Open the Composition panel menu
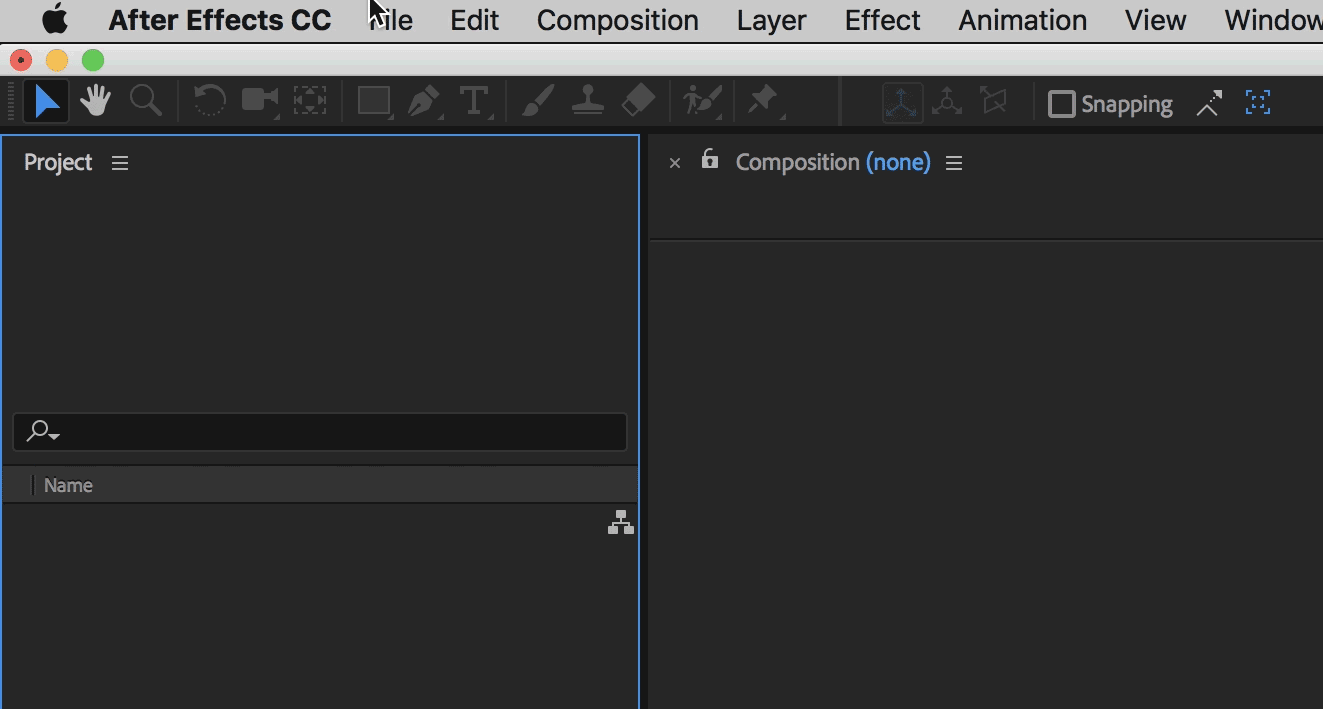The image size is (1323, 709). (954, 163)
